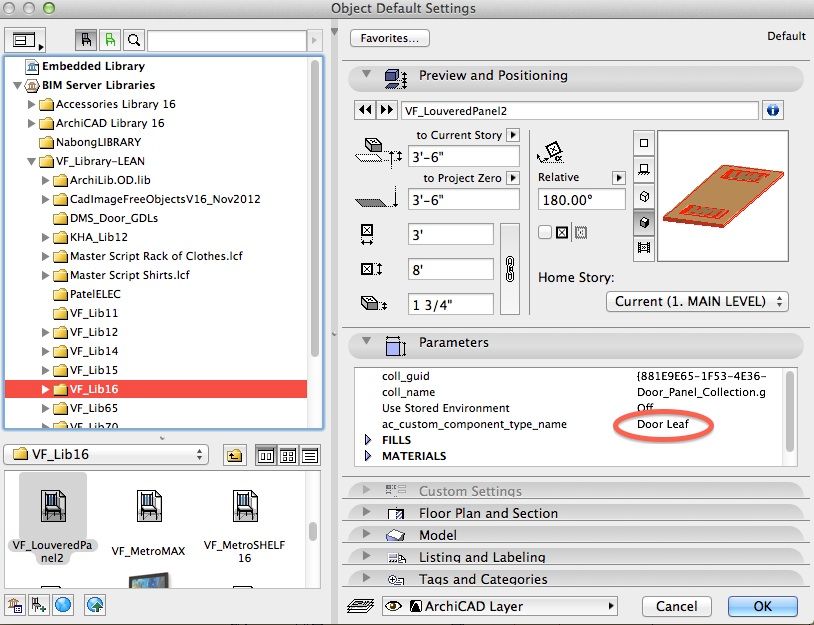Expand the Floor Plan and Section panel
814x625 pixels.
[x=367, y=512]
